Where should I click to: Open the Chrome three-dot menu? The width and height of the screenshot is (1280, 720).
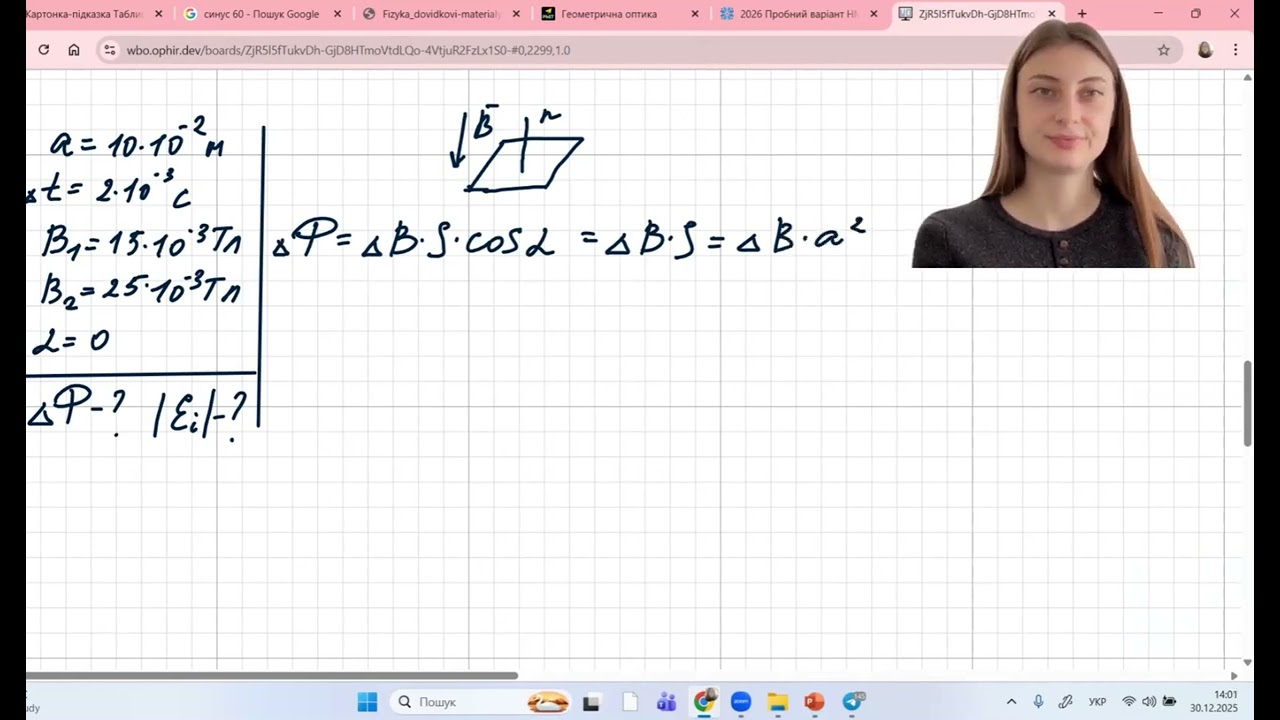(1236, 50)
